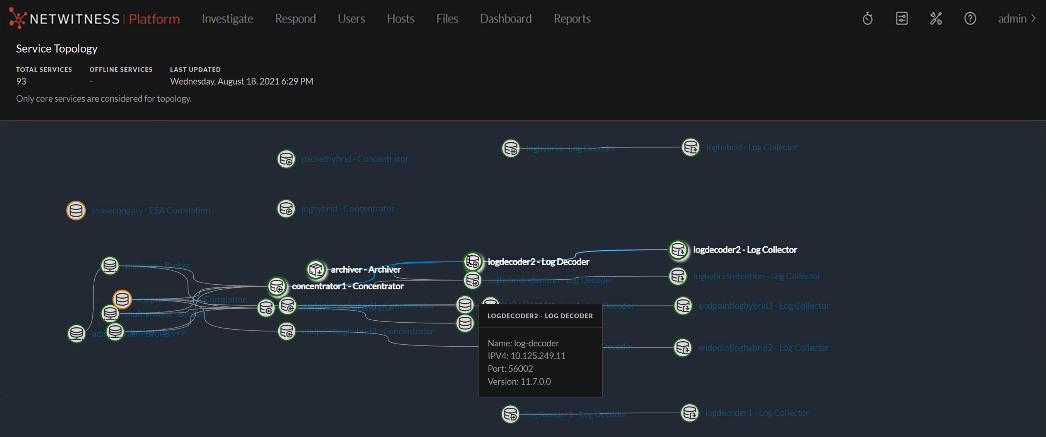Click the logdecoder1 - Log Collector label
1046x437 pixels.
756,413
